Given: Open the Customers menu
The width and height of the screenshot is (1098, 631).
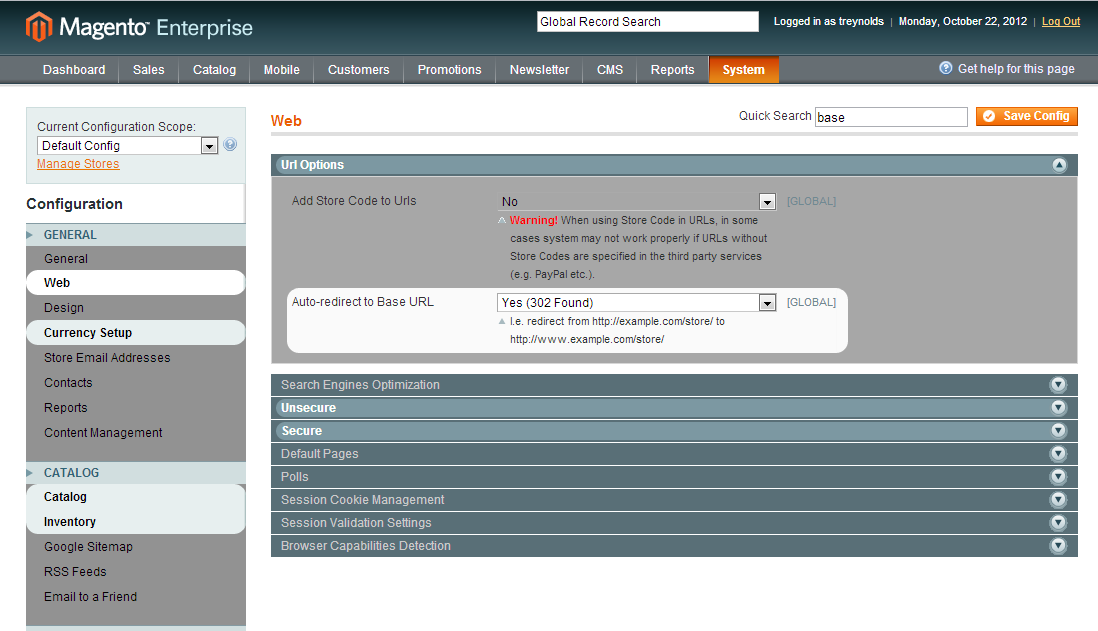Looking at the screenshot, I should pyautogui.click(x=359, y=70).
